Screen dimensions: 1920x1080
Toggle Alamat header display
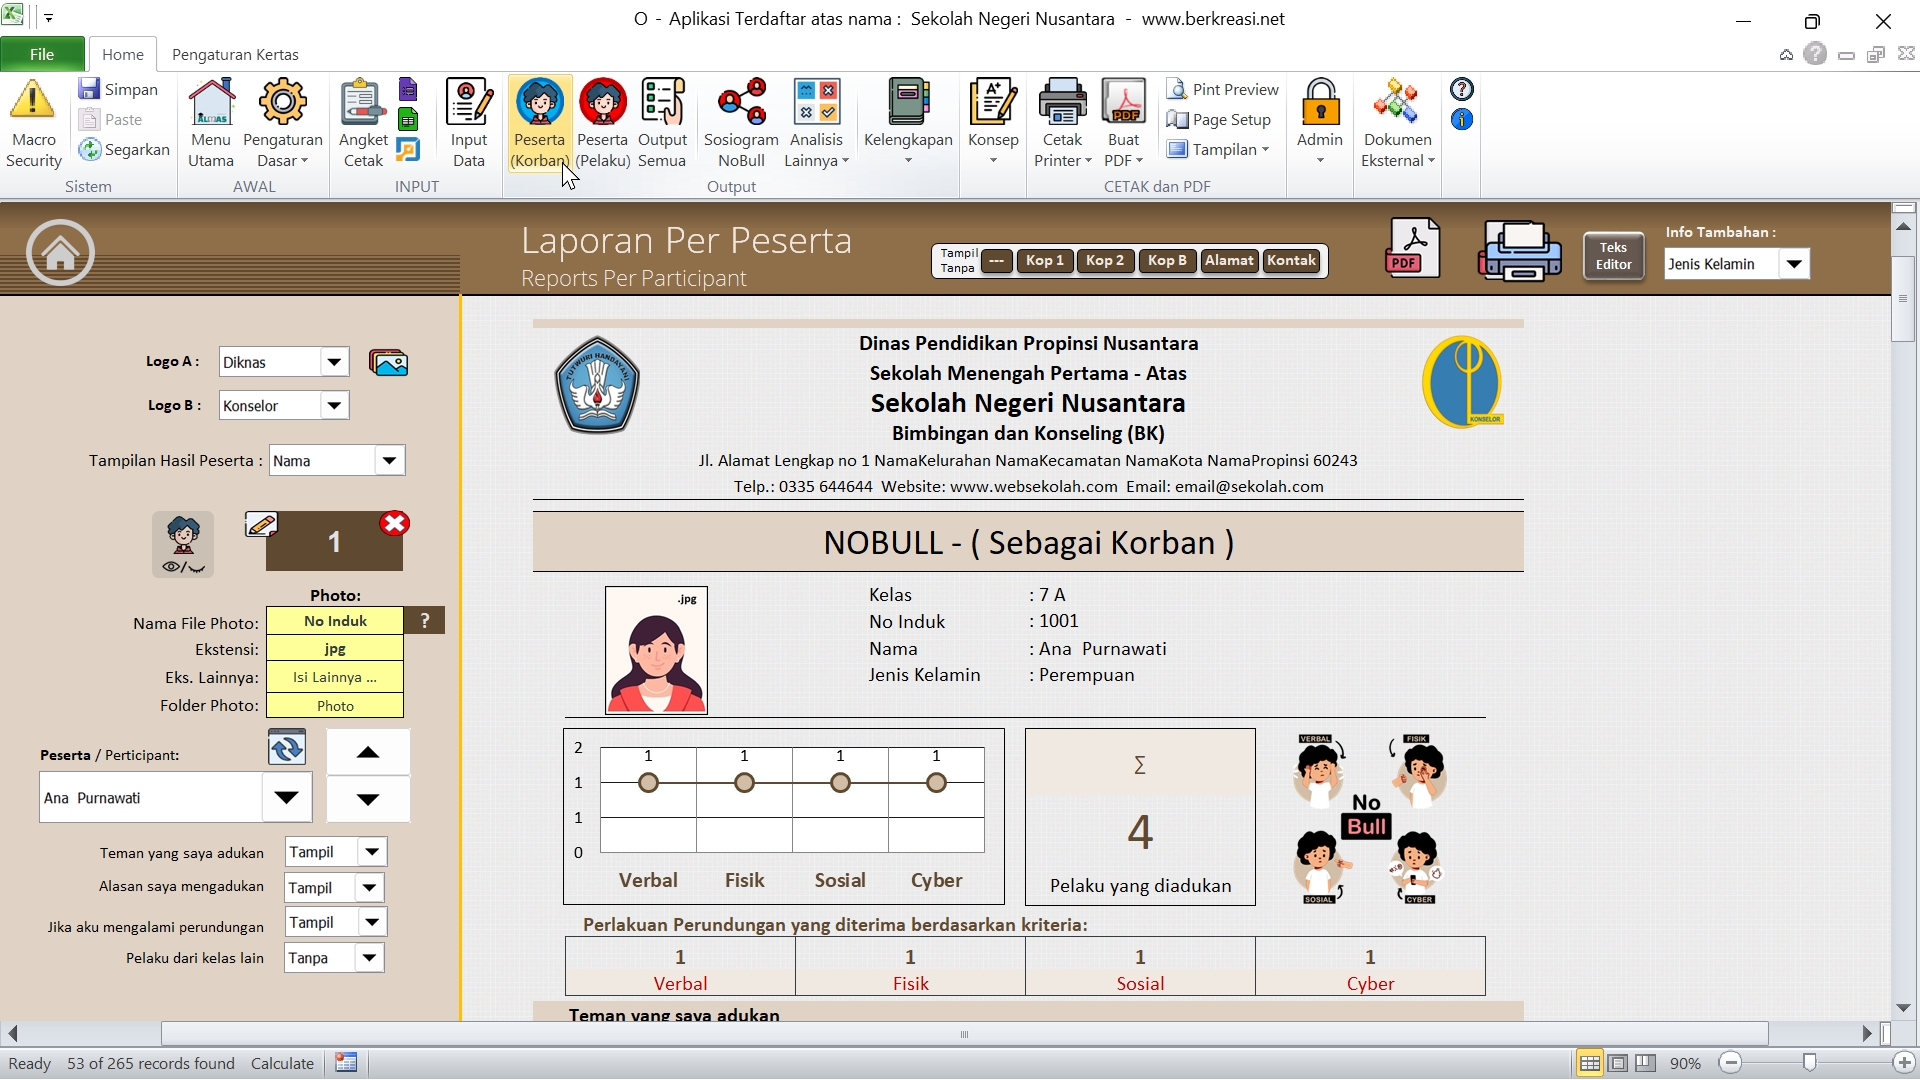pos(1228,261)
